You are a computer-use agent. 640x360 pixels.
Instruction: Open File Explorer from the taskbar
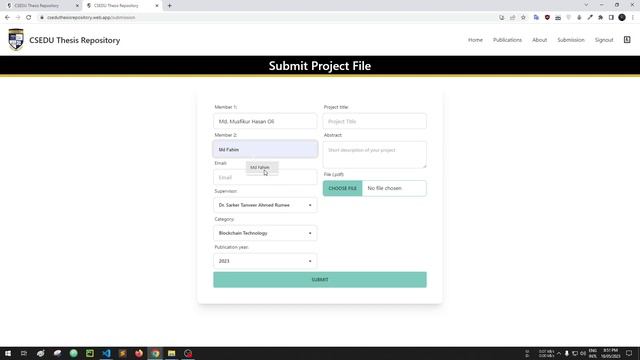point(171,353)
